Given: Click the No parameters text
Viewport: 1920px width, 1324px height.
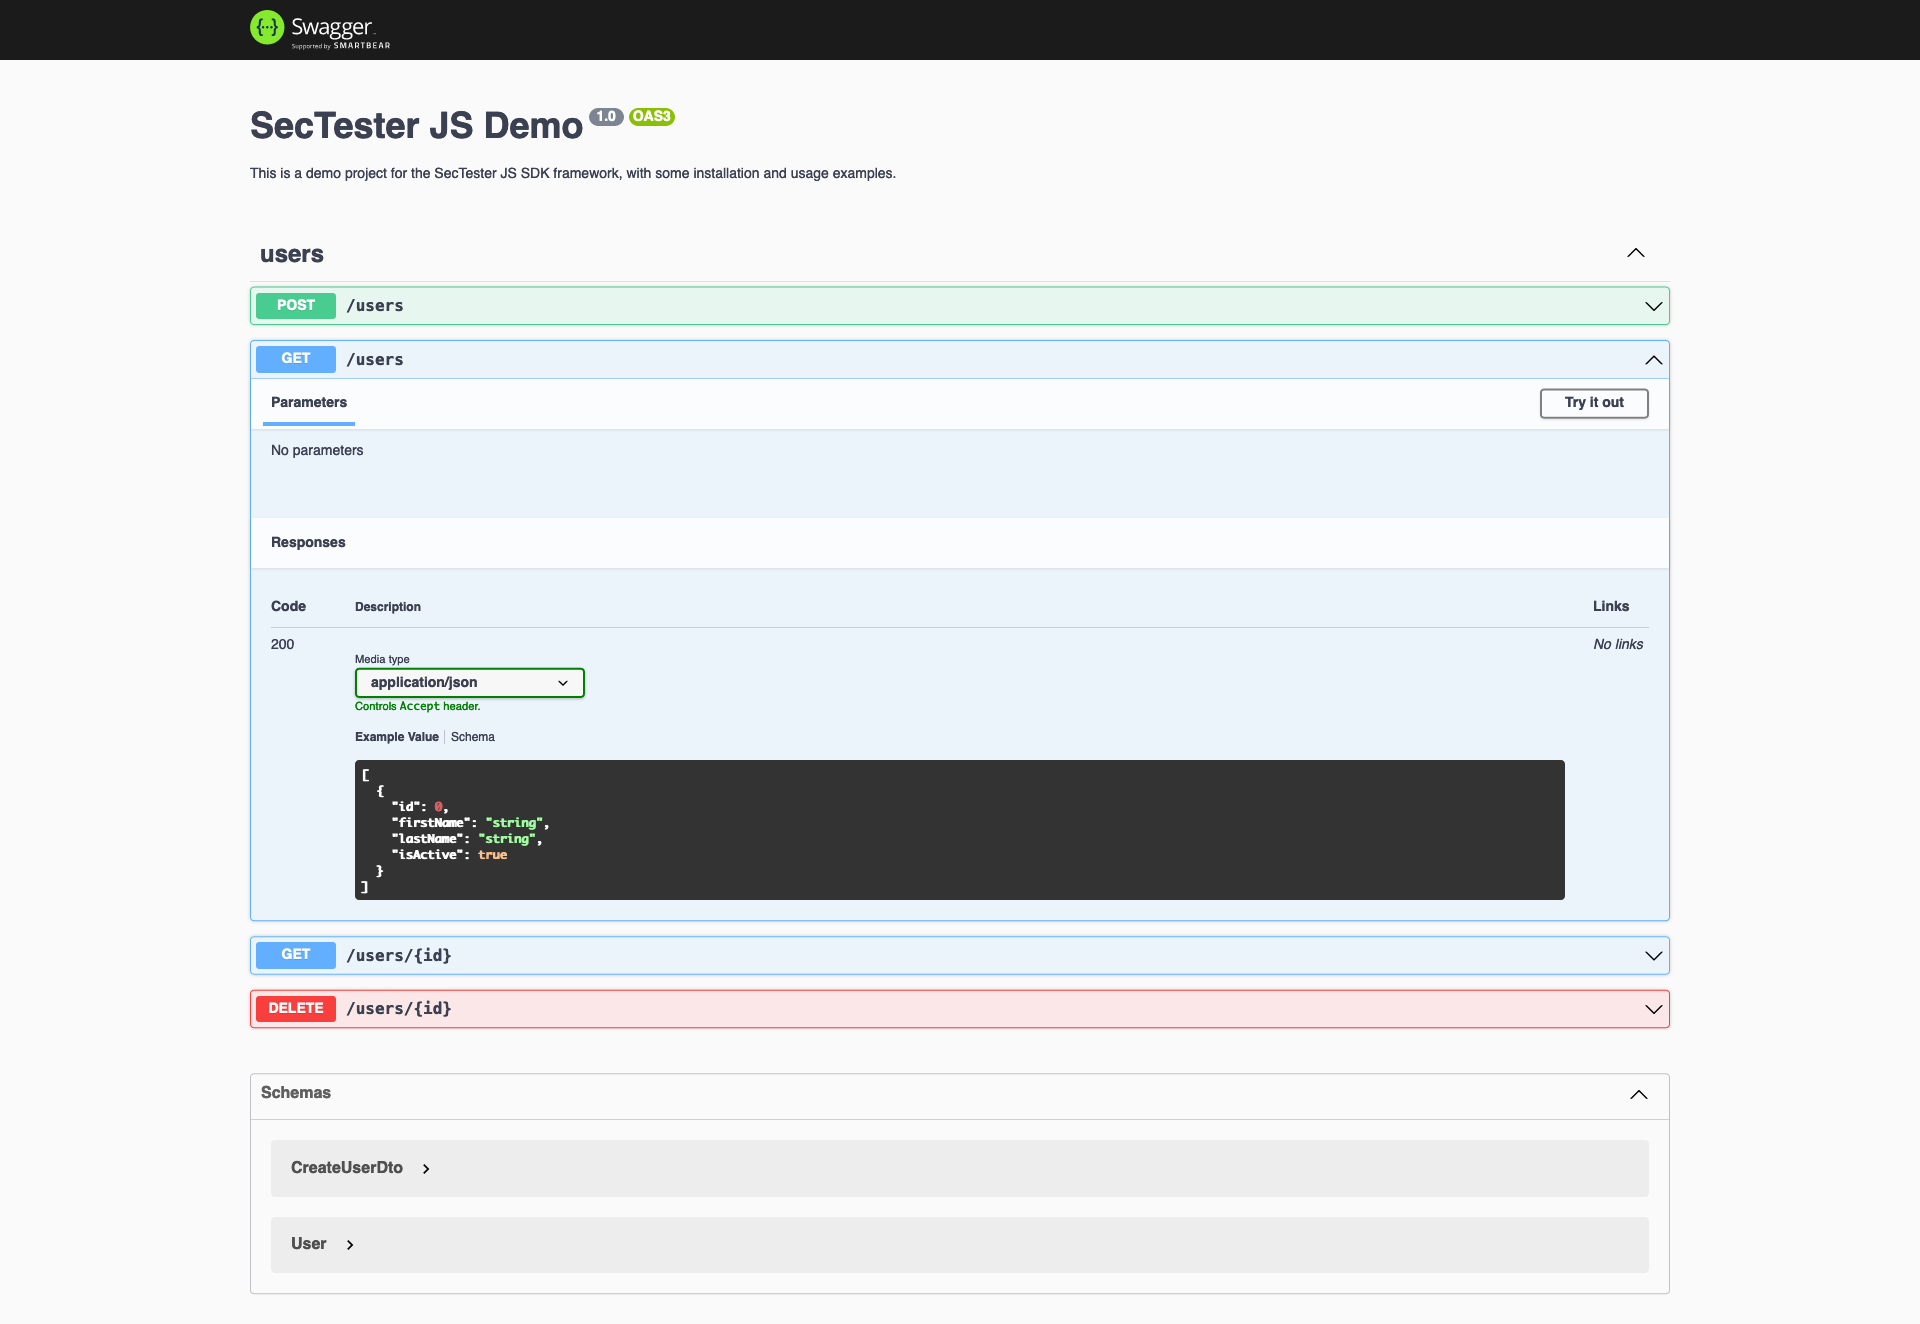Looking at the screenshot, I should [317, 450].
